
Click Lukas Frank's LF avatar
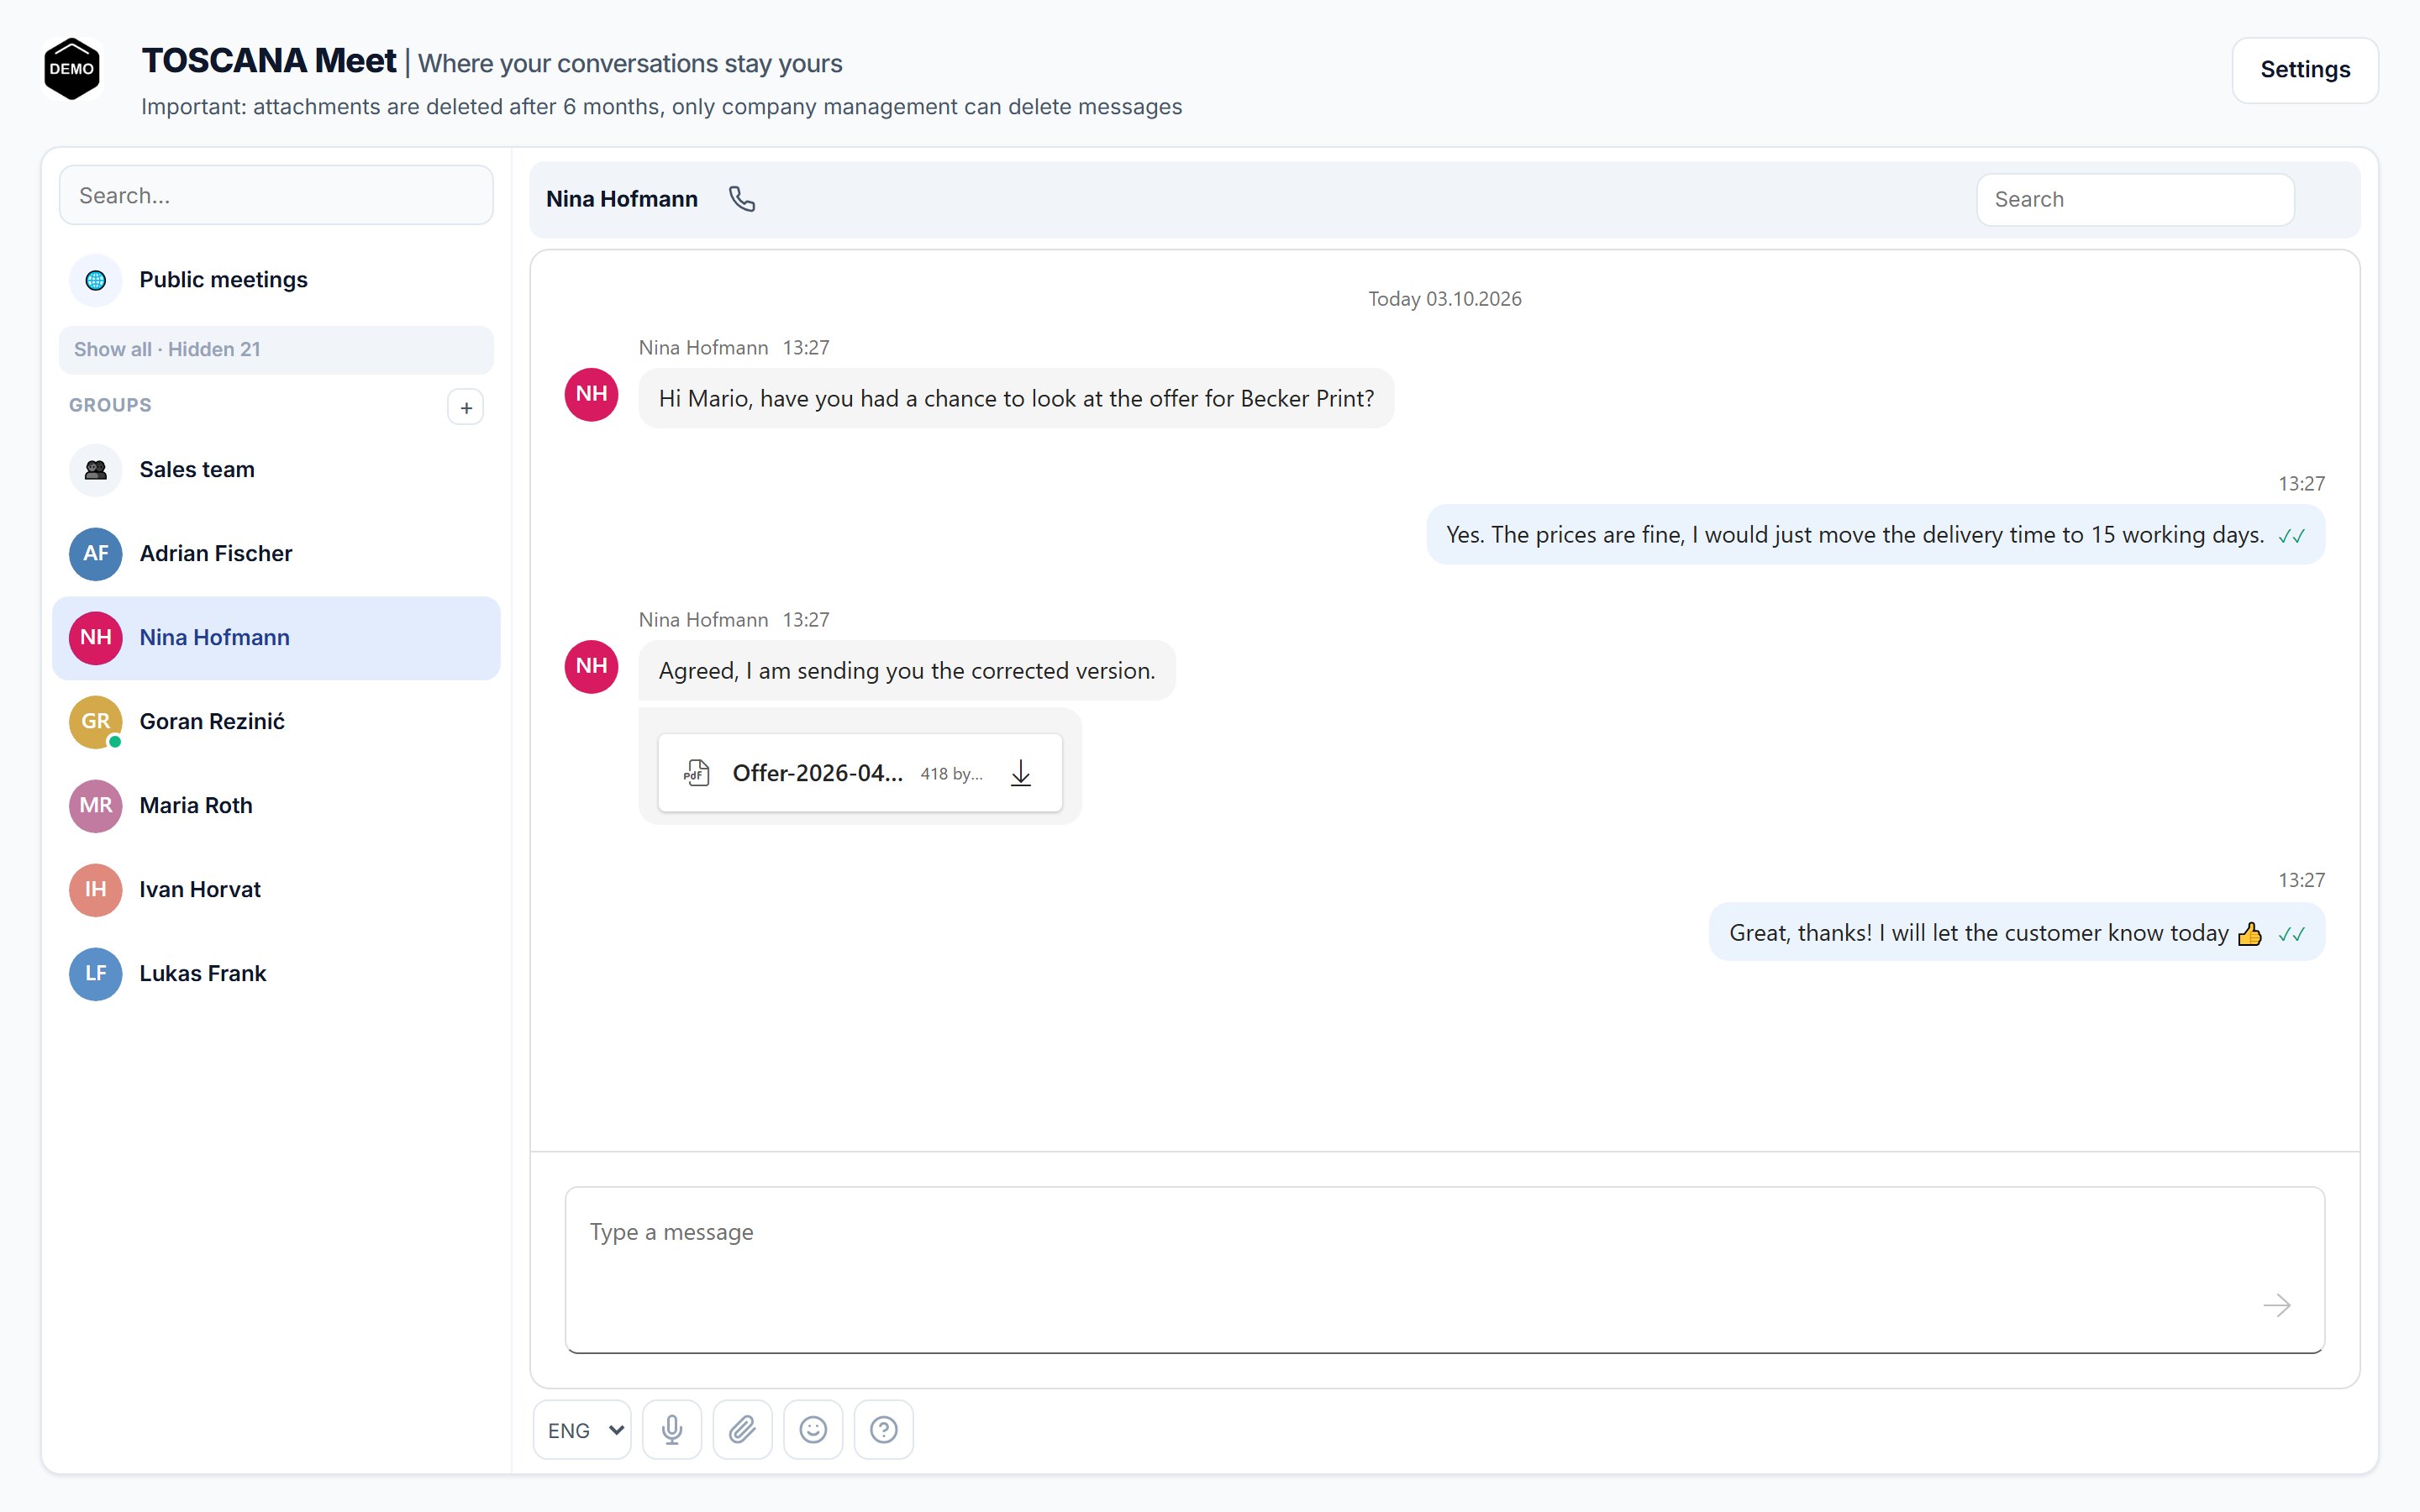(x=96, y=974)
